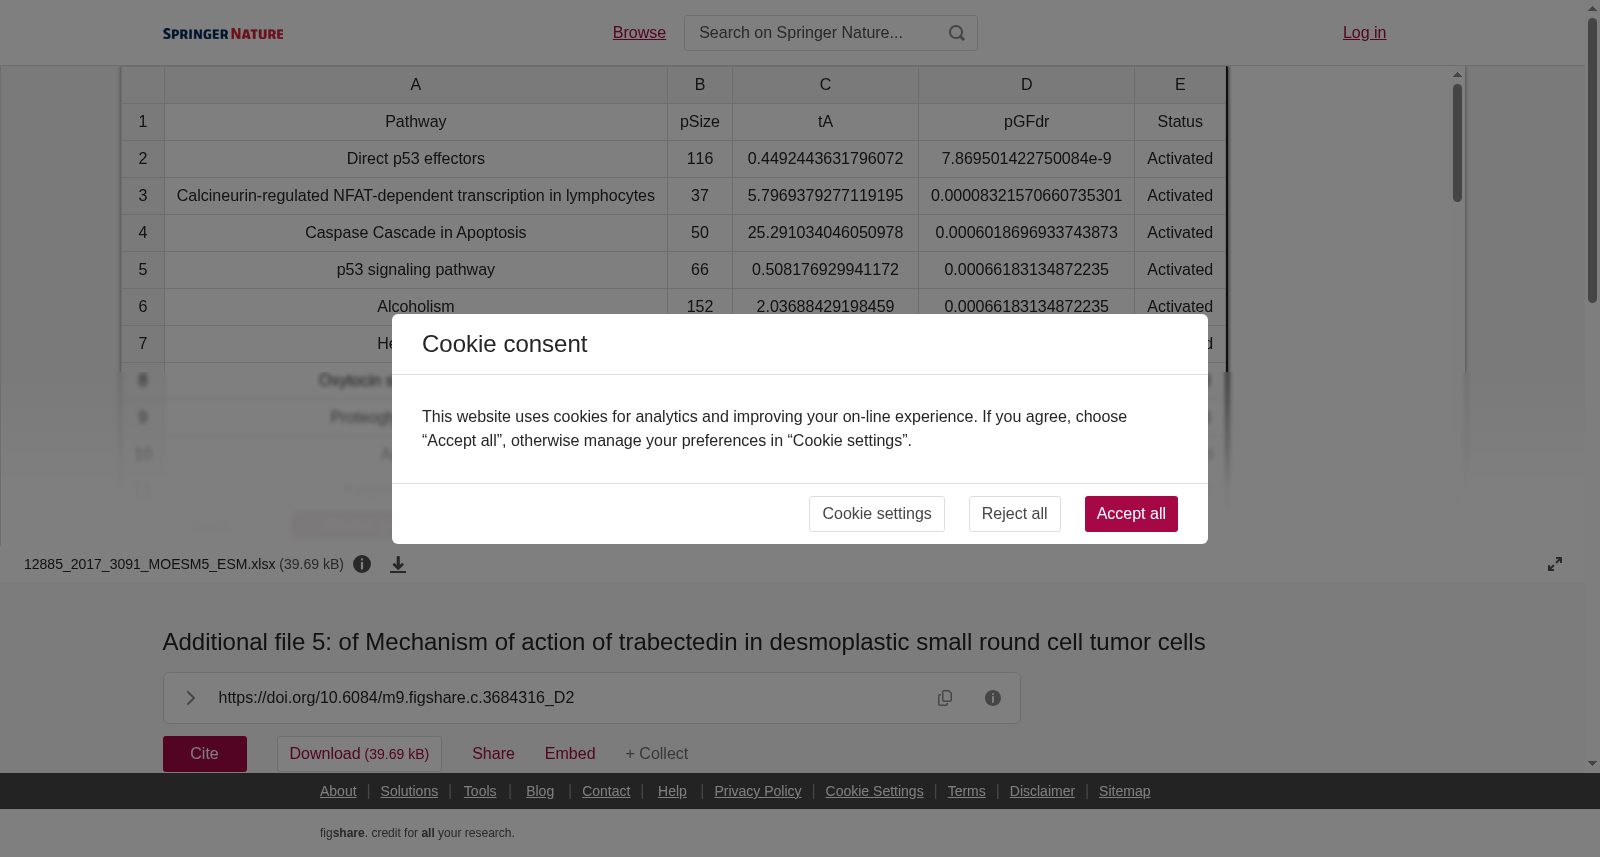Copy the DOI link icon
Screen dimensions: 1600x857
coord(945,698)
